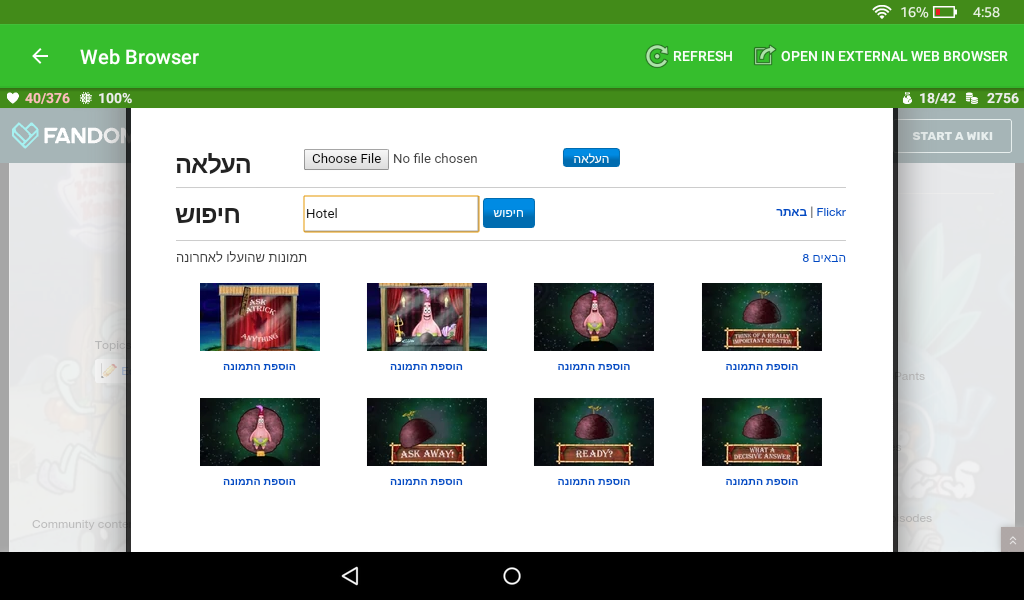
Task: Tap the battery status icon
Action: click(x=945, y=12)
